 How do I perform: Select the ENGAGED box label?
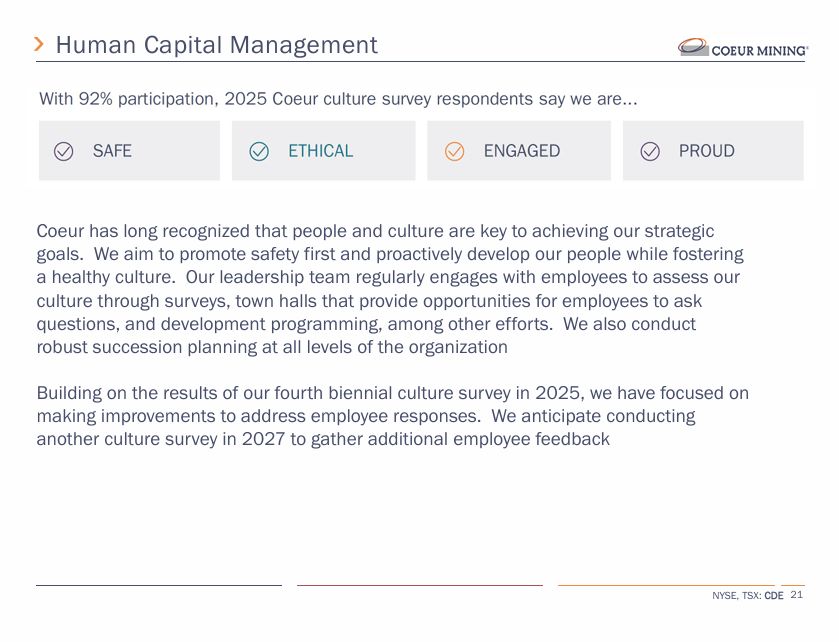(x=522, y=151)
